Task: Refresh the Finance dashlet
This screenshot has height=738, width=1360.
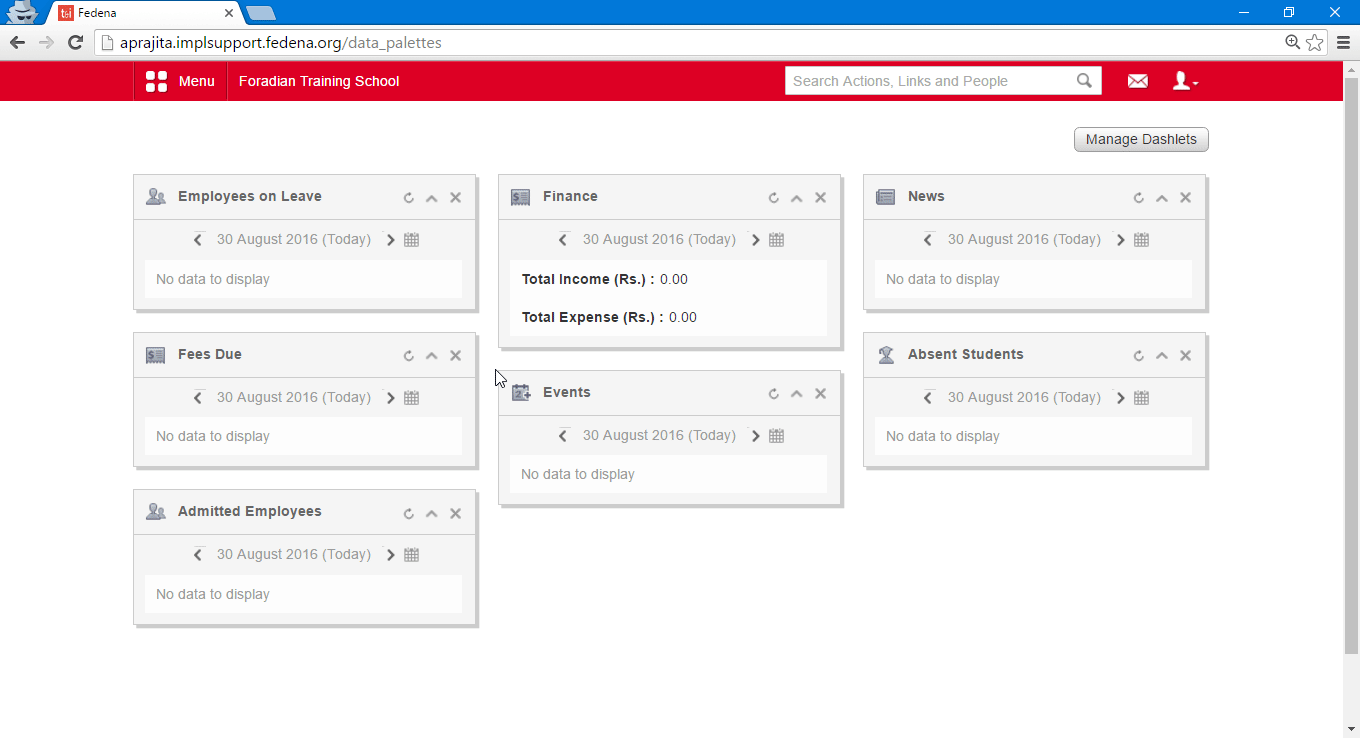Action: point(774,198)
